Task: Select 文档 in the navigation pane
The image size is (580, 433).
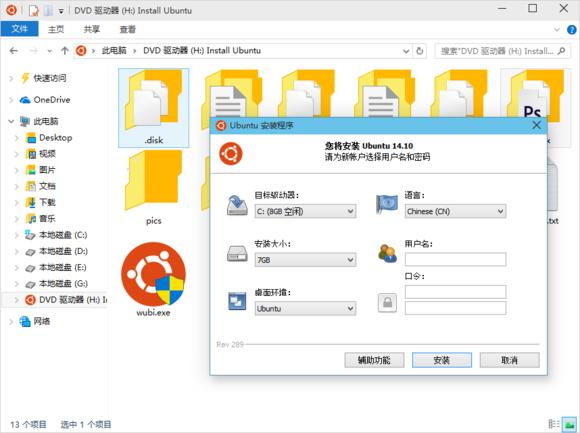Action: point(41,186)
